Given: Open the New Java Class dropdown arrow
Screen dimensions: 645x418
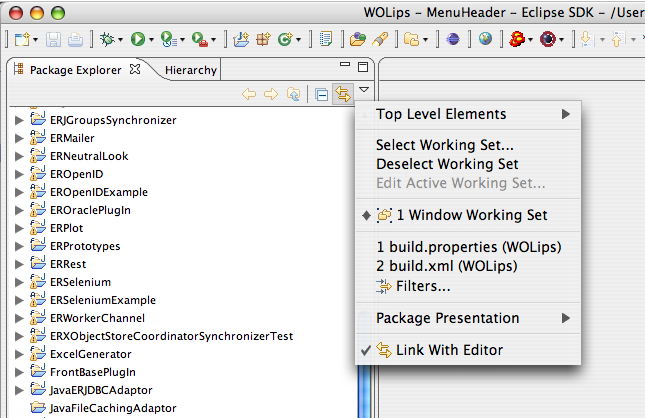Looking at the screenshot, I should click(299, 40).
